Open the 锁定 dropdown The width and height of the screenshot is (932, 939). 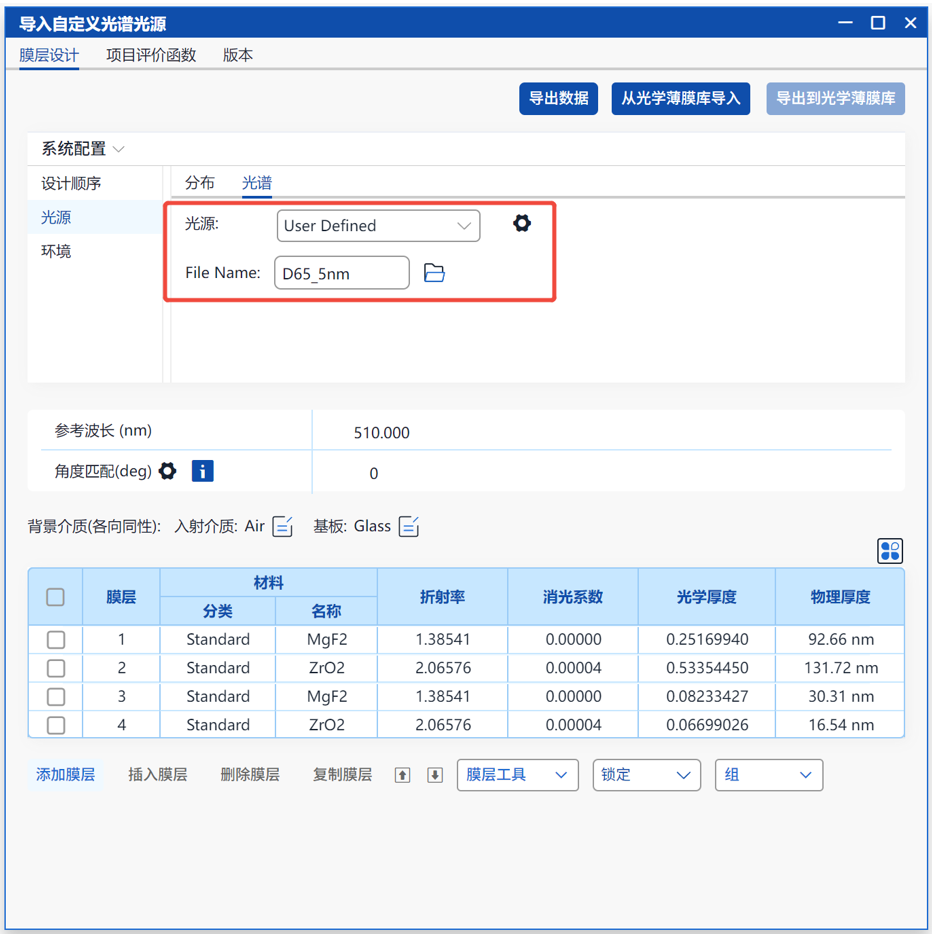[x=646, y=775]
